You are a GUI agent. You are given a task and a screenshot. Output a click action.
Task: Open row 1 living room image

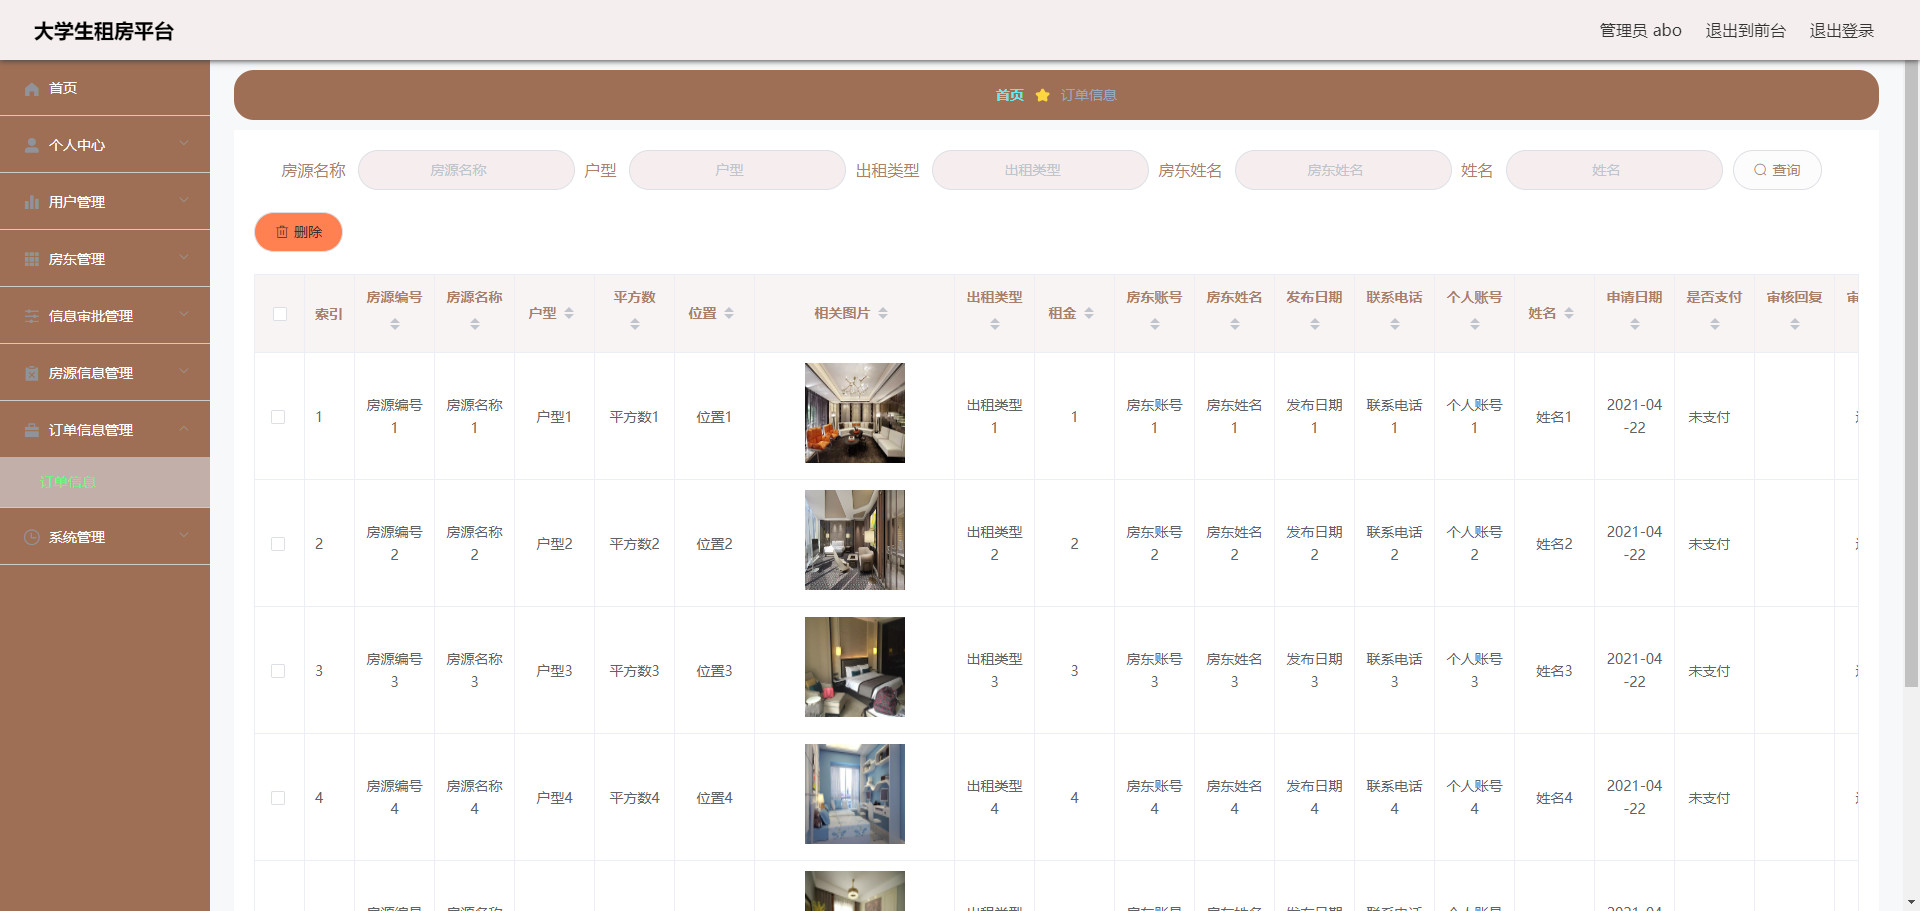[855, 413]
